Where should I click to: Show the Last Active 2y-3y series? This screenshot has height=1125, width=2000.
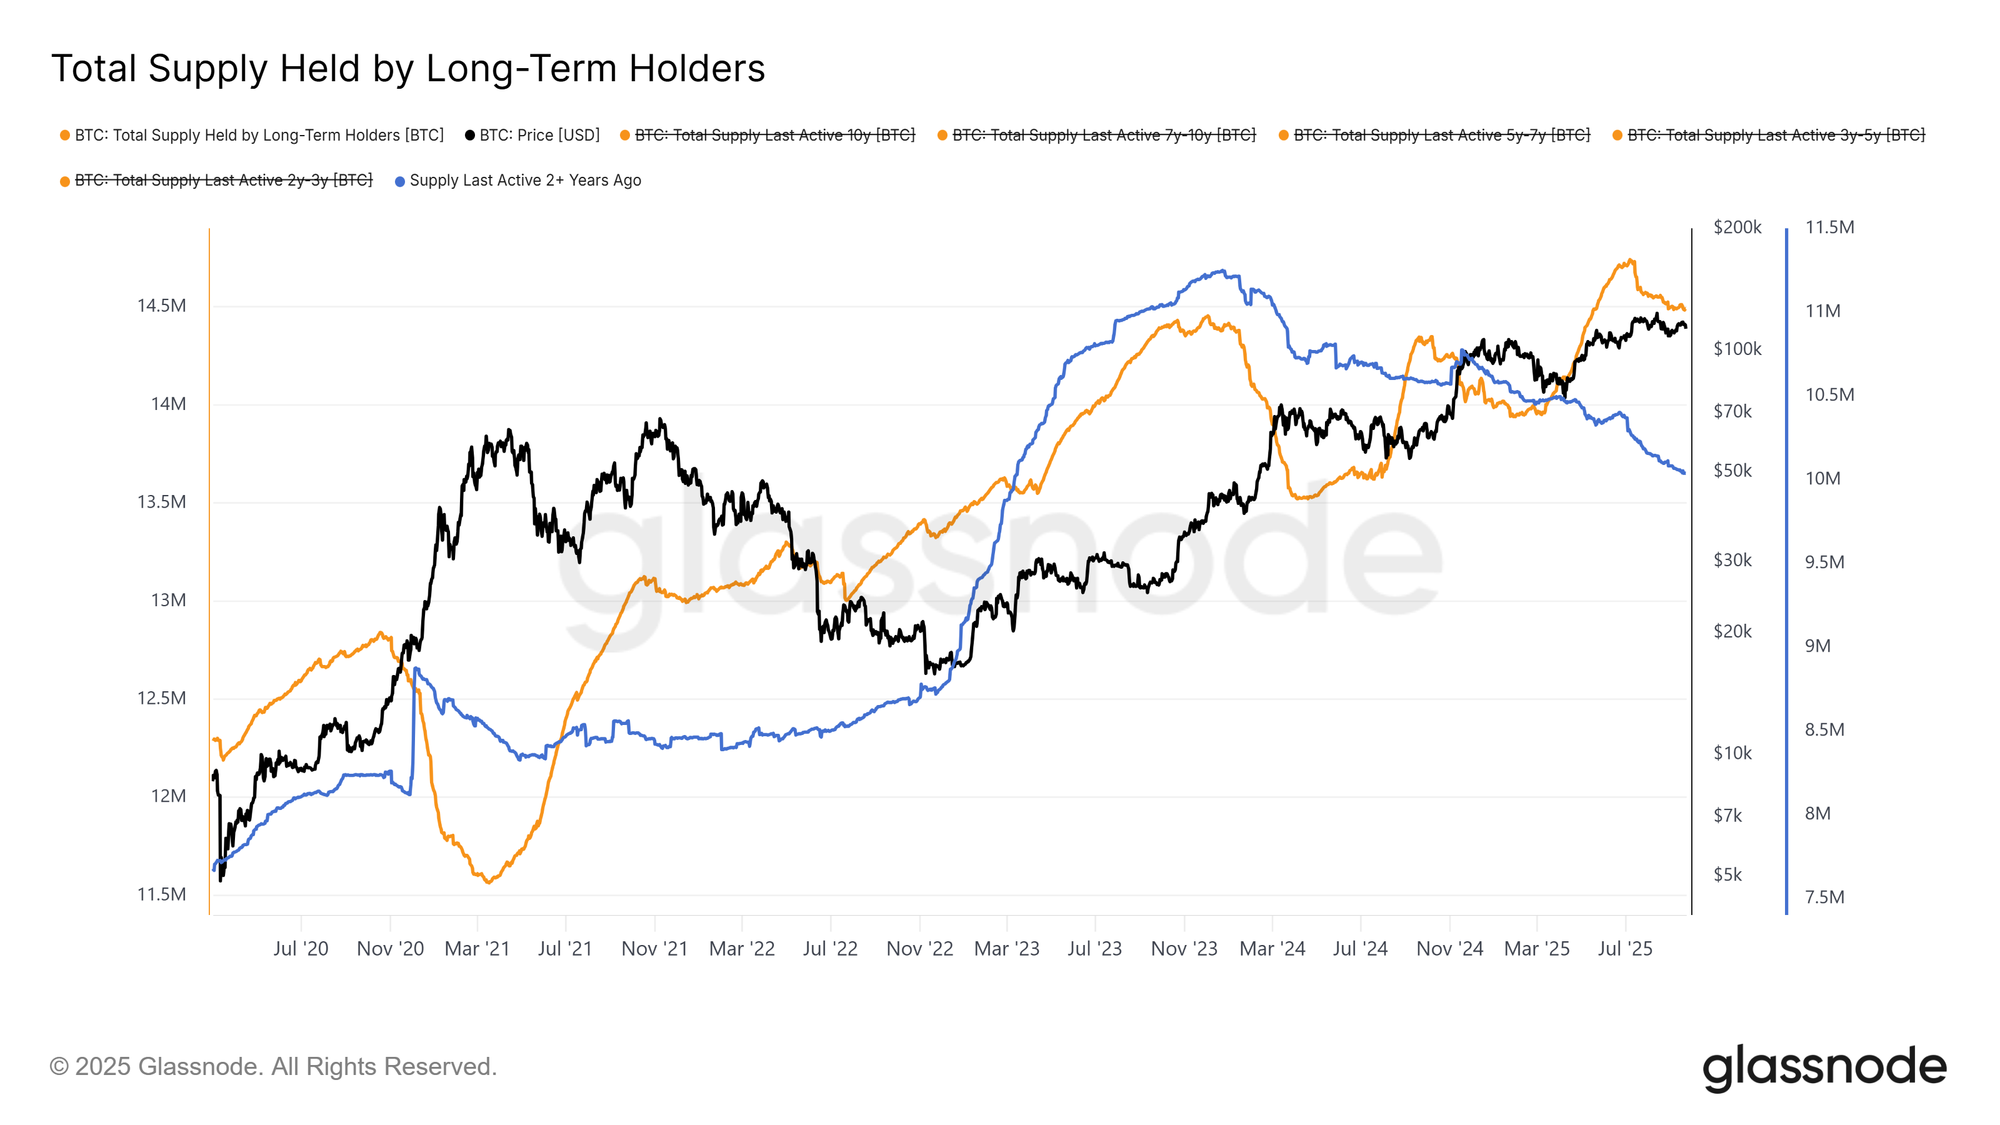223,180
